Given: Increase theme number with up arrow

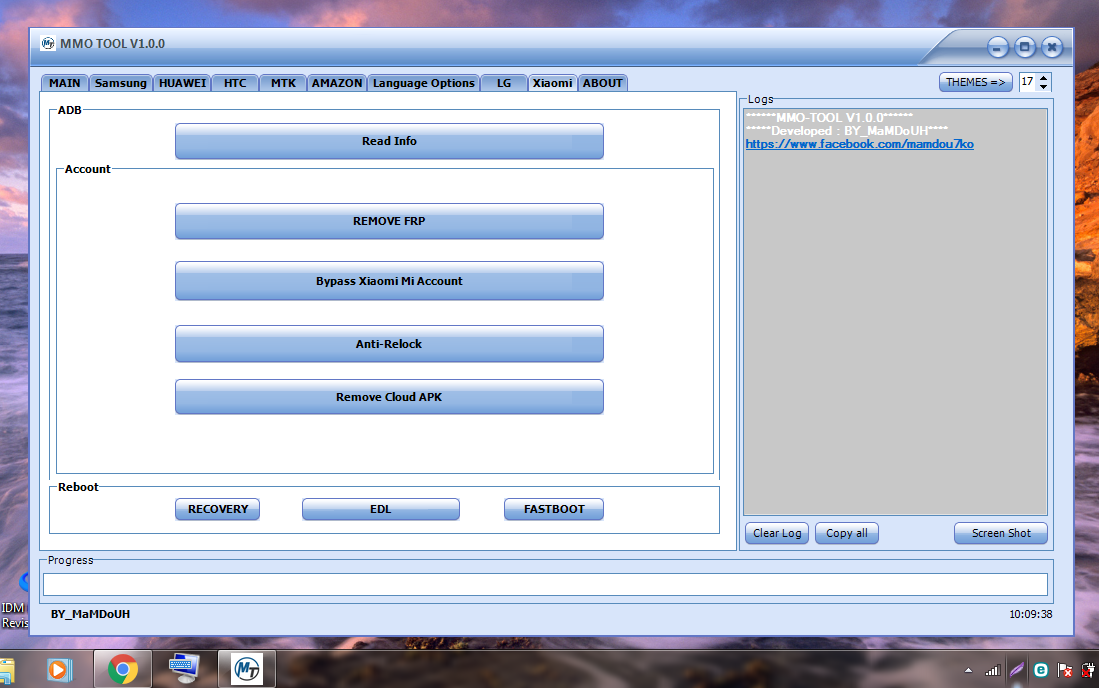Looking at the screenshot, I should tap(1044, 78).
